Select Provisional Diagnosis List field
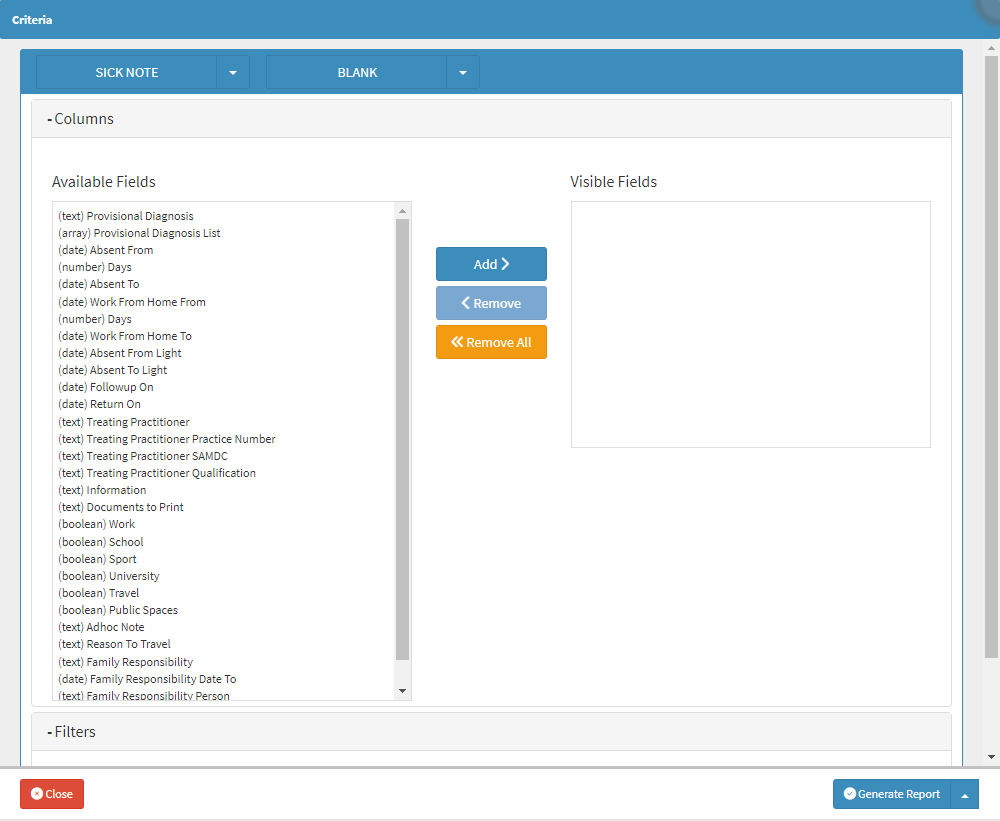The image size is (1000, 821). 139,233
